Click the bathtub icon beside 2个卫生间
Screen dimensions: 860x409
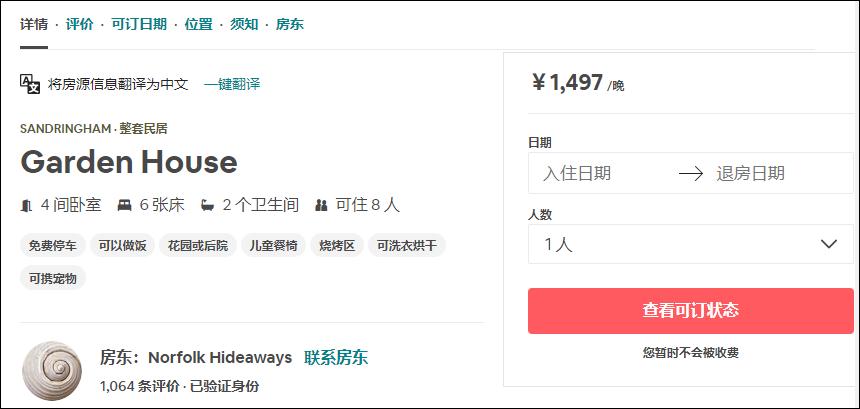point(207,205)
